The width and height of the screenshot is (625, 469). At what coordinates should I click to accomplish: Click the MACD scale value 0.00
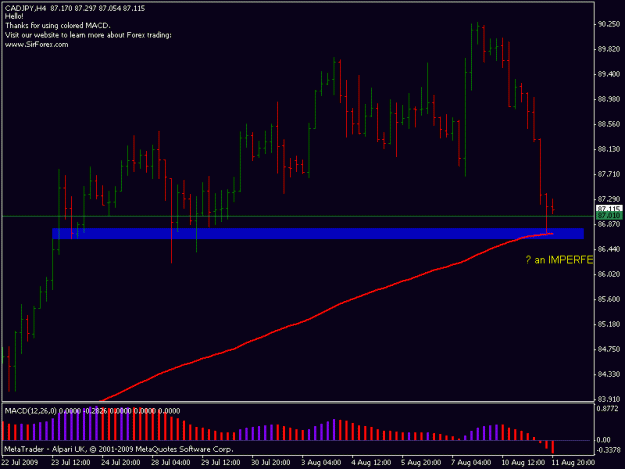point(604,440)
